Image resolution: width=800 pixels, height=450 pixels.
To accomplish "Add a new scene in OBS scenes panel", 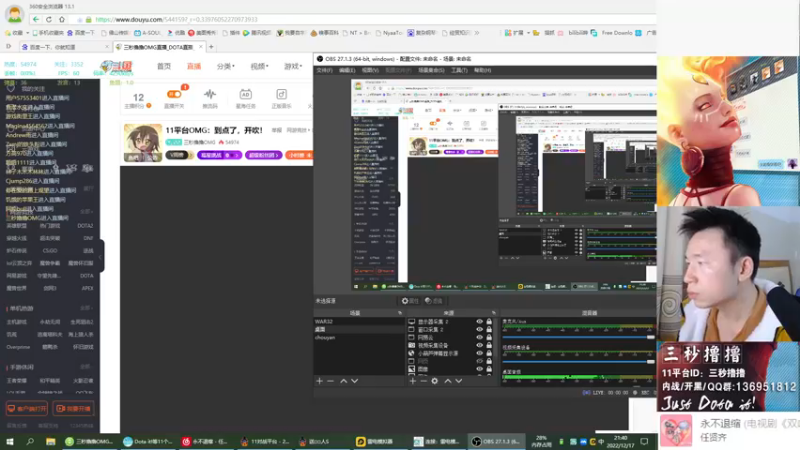I will pyautogui.click(x=319, y=381).
